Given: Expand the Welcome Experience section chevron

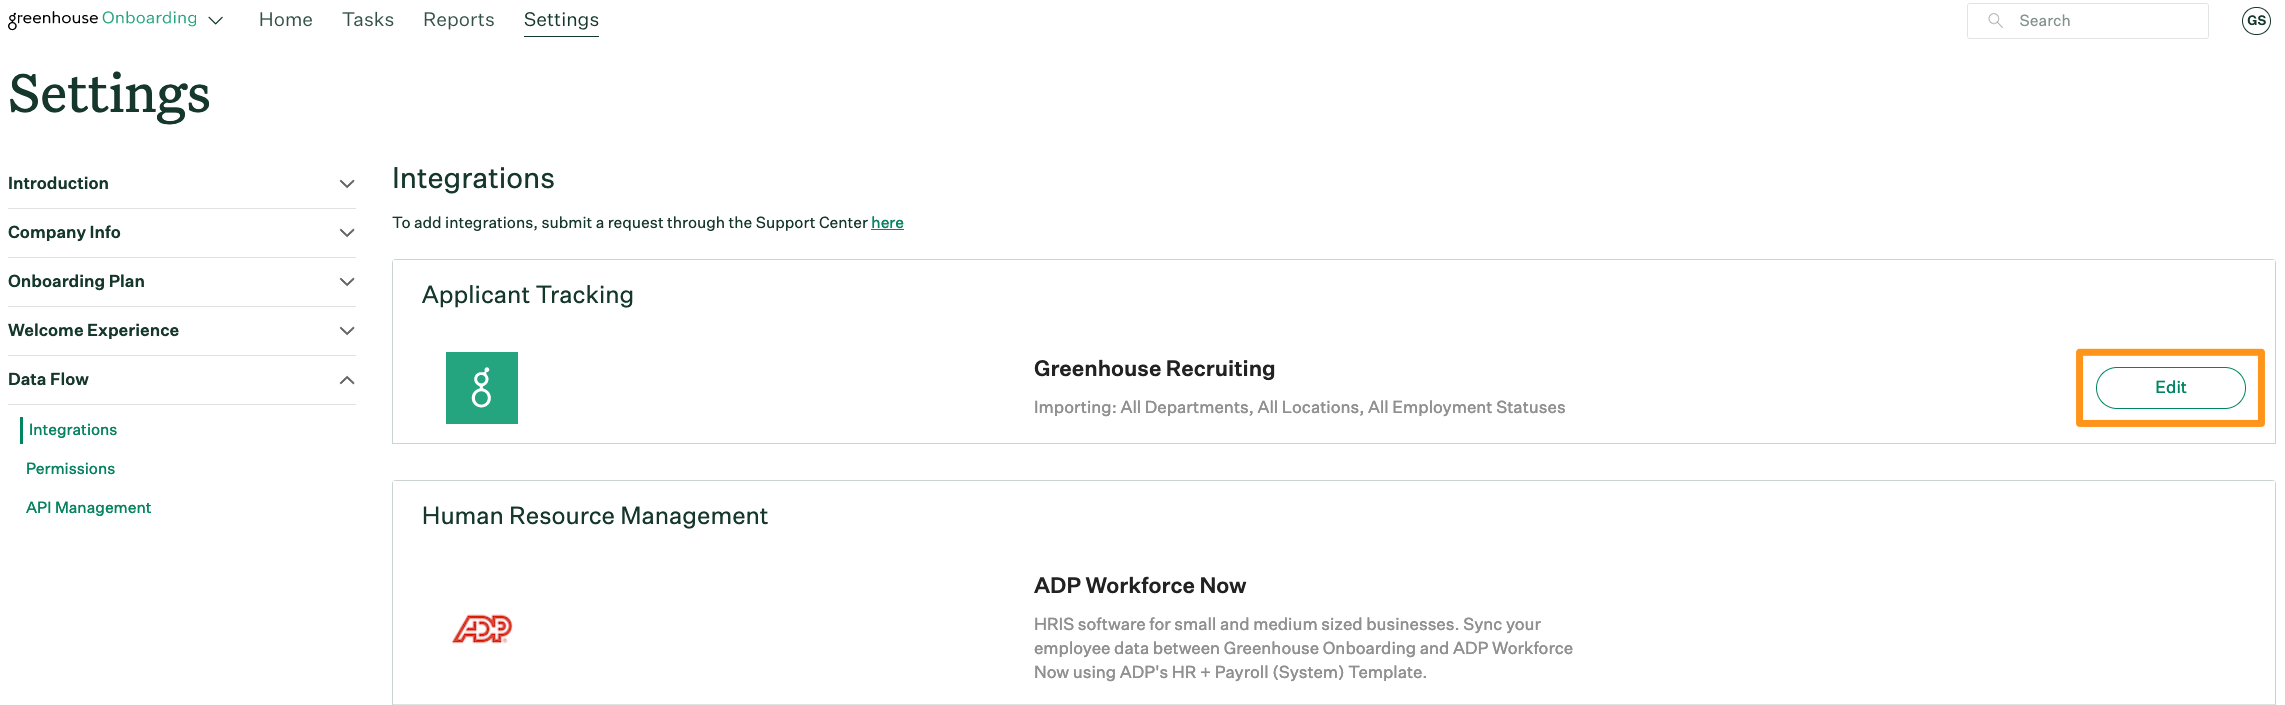Looking at the screenshot, I should 347,331.
